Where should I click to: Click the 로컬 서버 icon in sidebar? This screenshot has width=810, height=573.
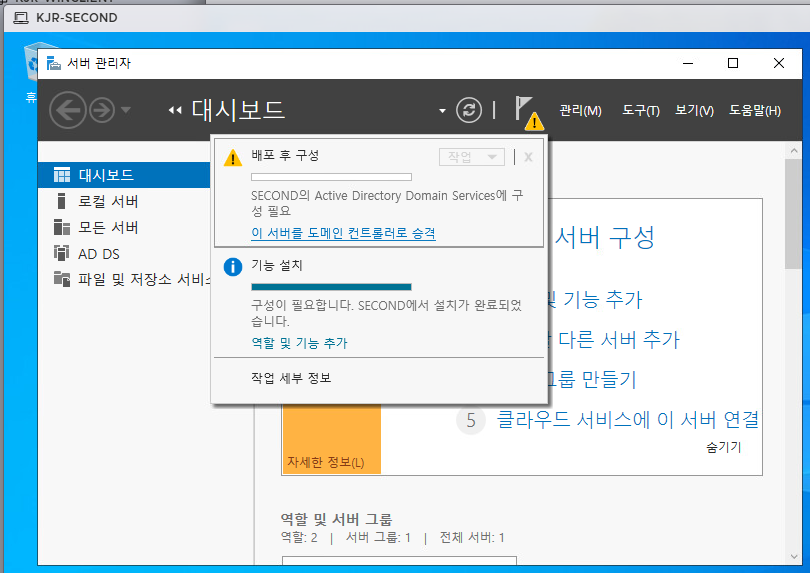point(61,201)
